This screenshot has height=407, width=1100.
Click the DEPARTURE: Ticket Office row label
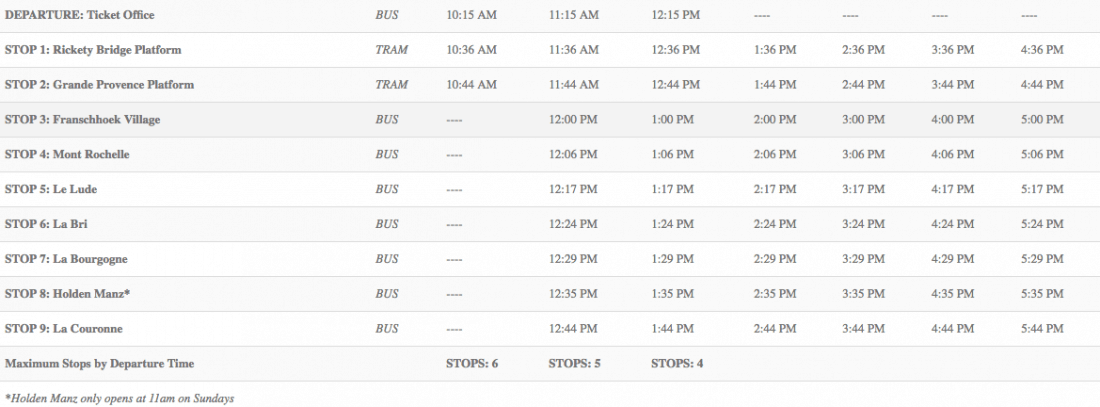click(80, 16)
